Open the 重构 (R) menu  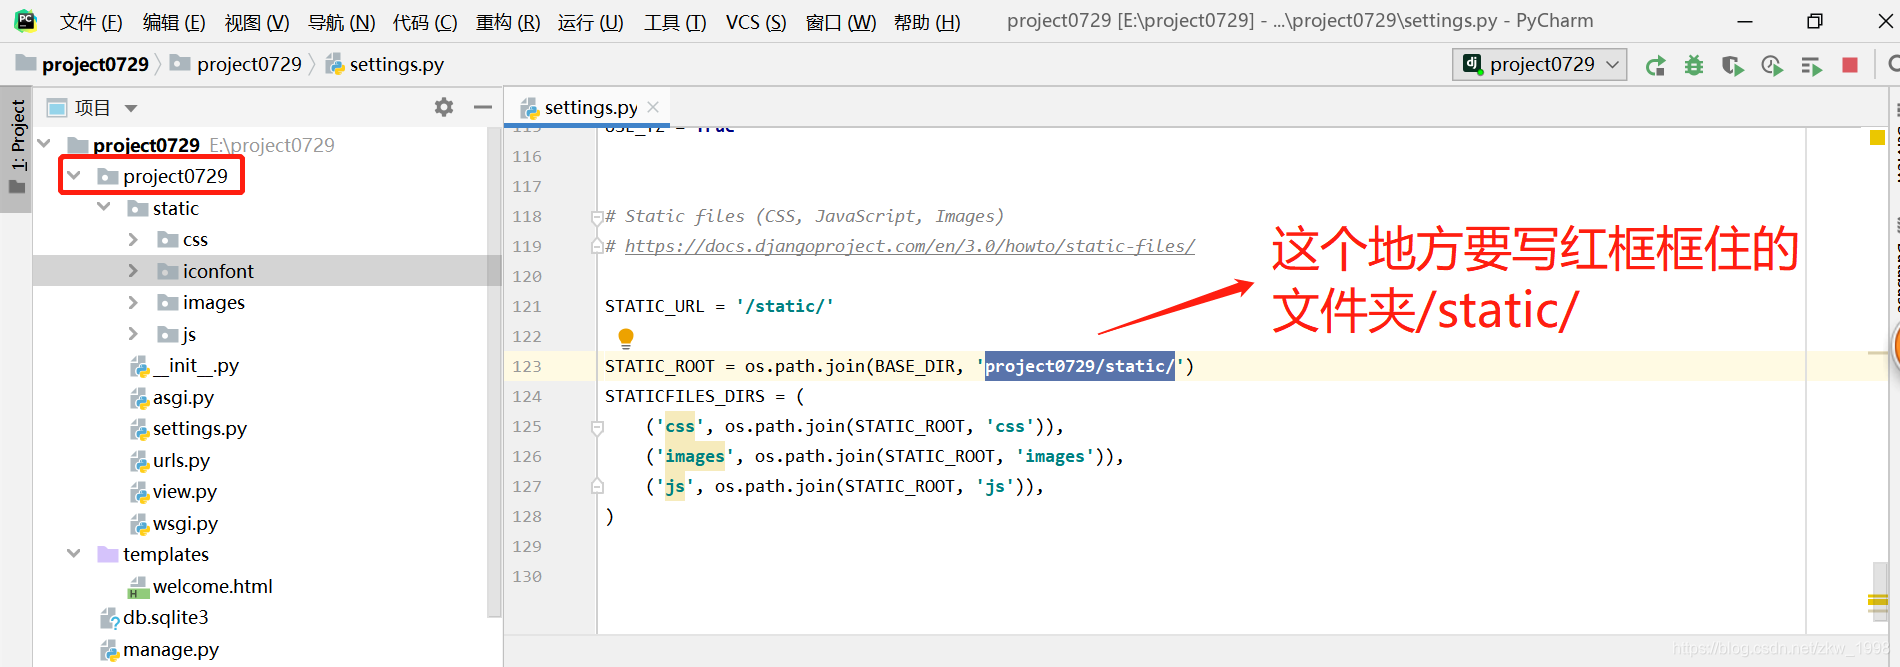[508, 22]
